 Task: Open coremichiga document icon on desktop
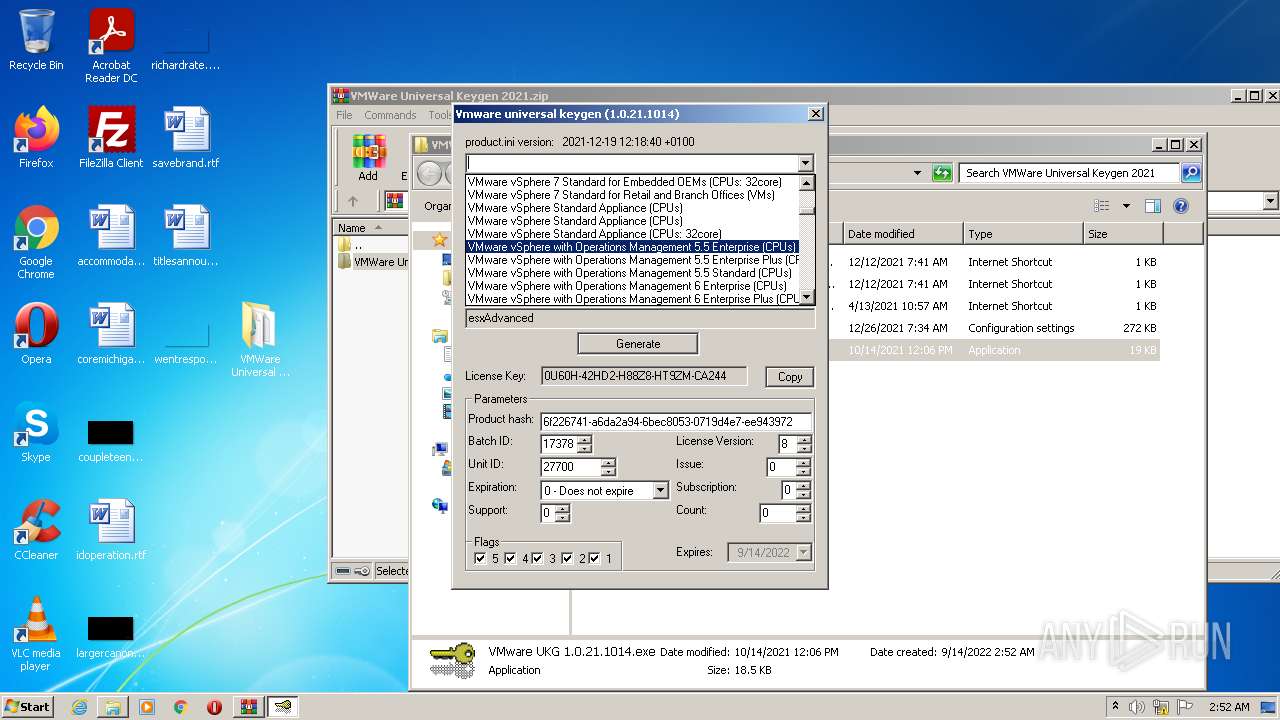pyautogui.click(x=111, y=334)
